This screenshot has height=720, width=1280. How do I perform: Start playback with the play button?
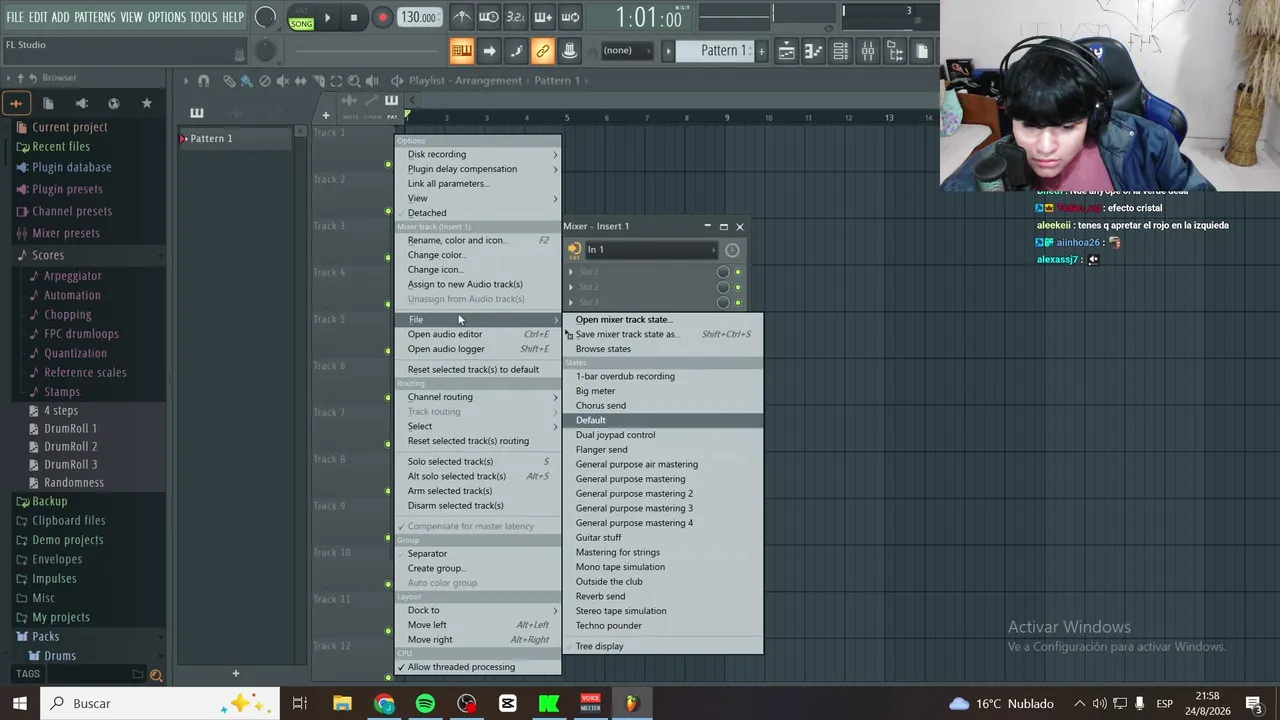pyautogui.click(x=327, y=17)
